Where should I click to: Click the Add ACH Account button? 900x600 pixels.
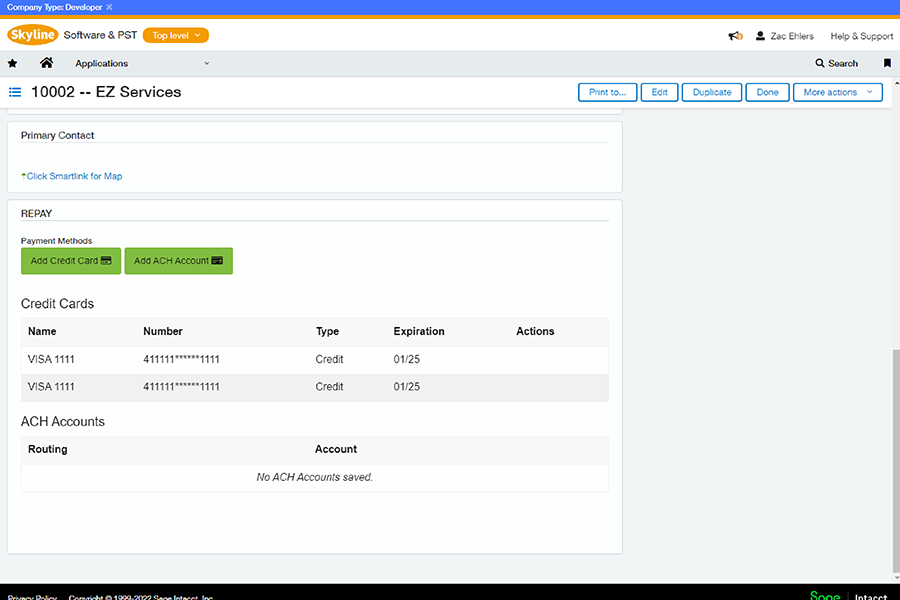pos(178,261)
